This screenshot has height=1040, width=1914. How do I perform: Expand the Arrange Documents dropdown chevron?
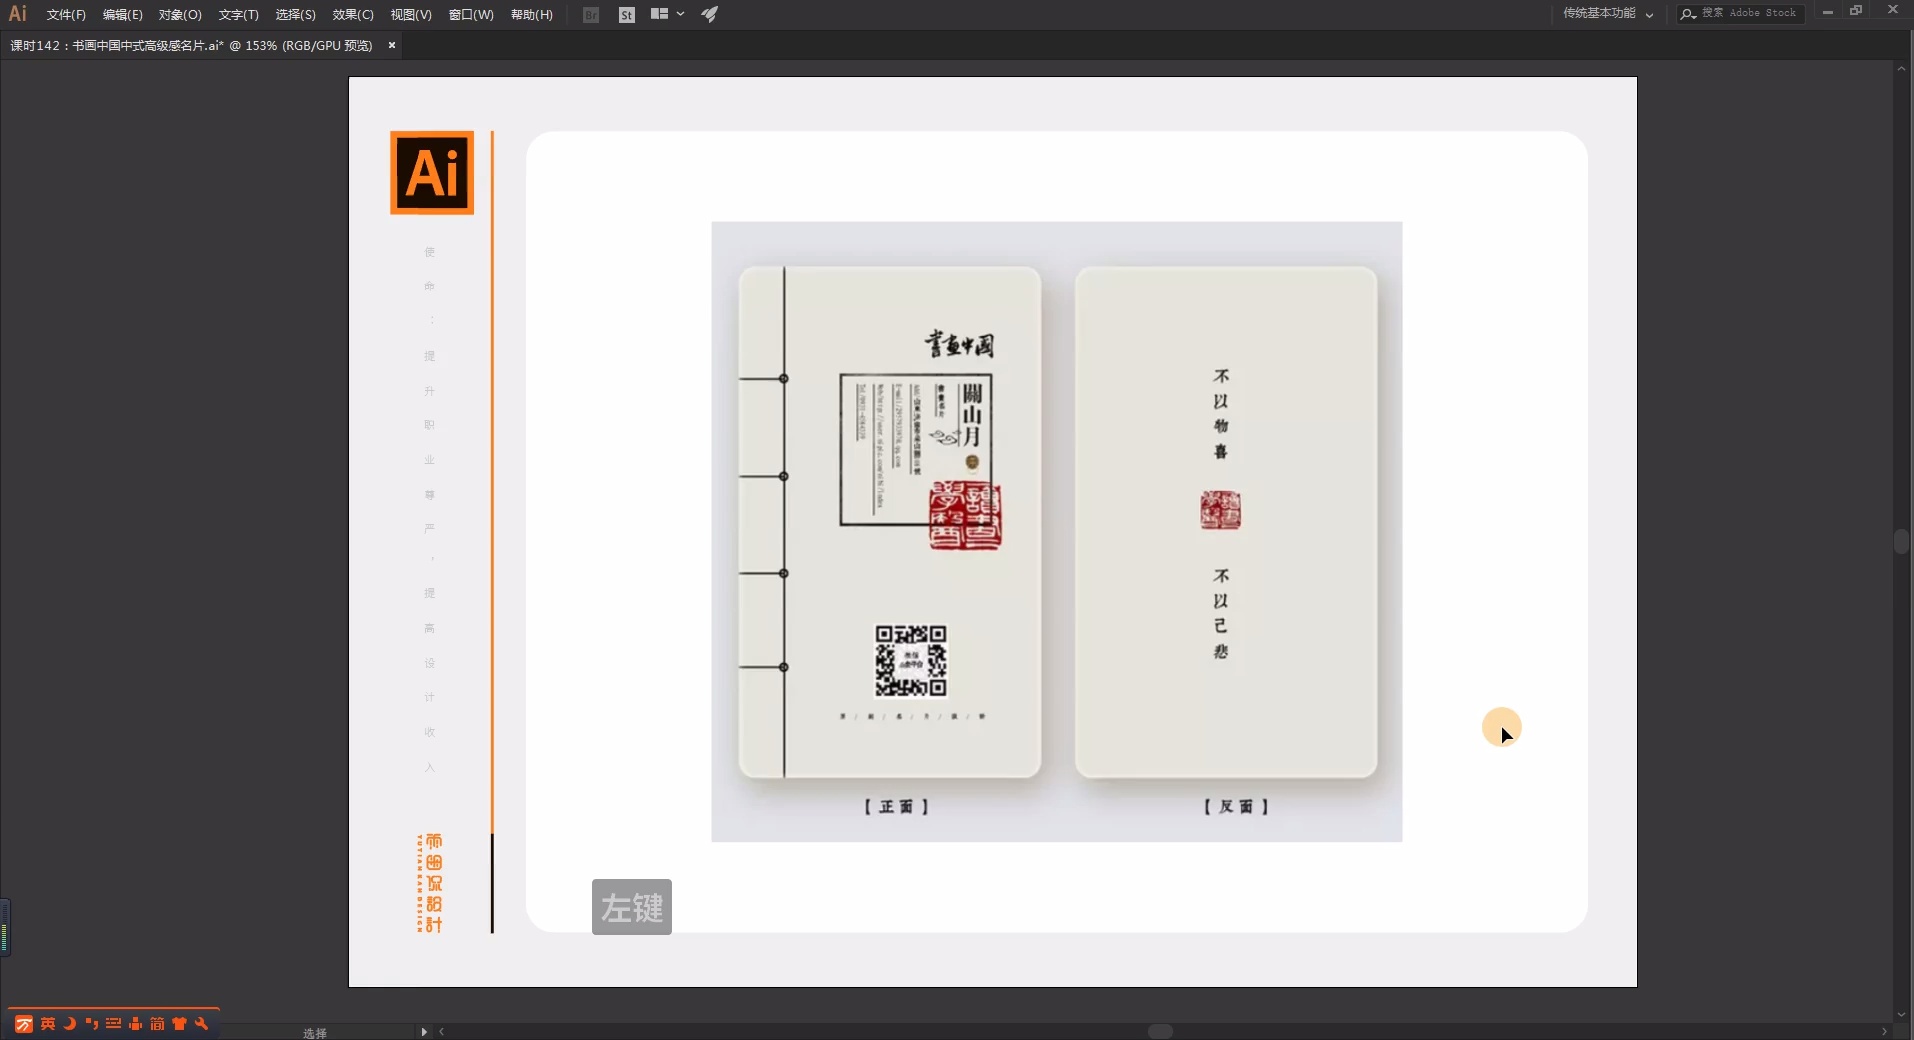pyautogui.click(x=679, y=14)
